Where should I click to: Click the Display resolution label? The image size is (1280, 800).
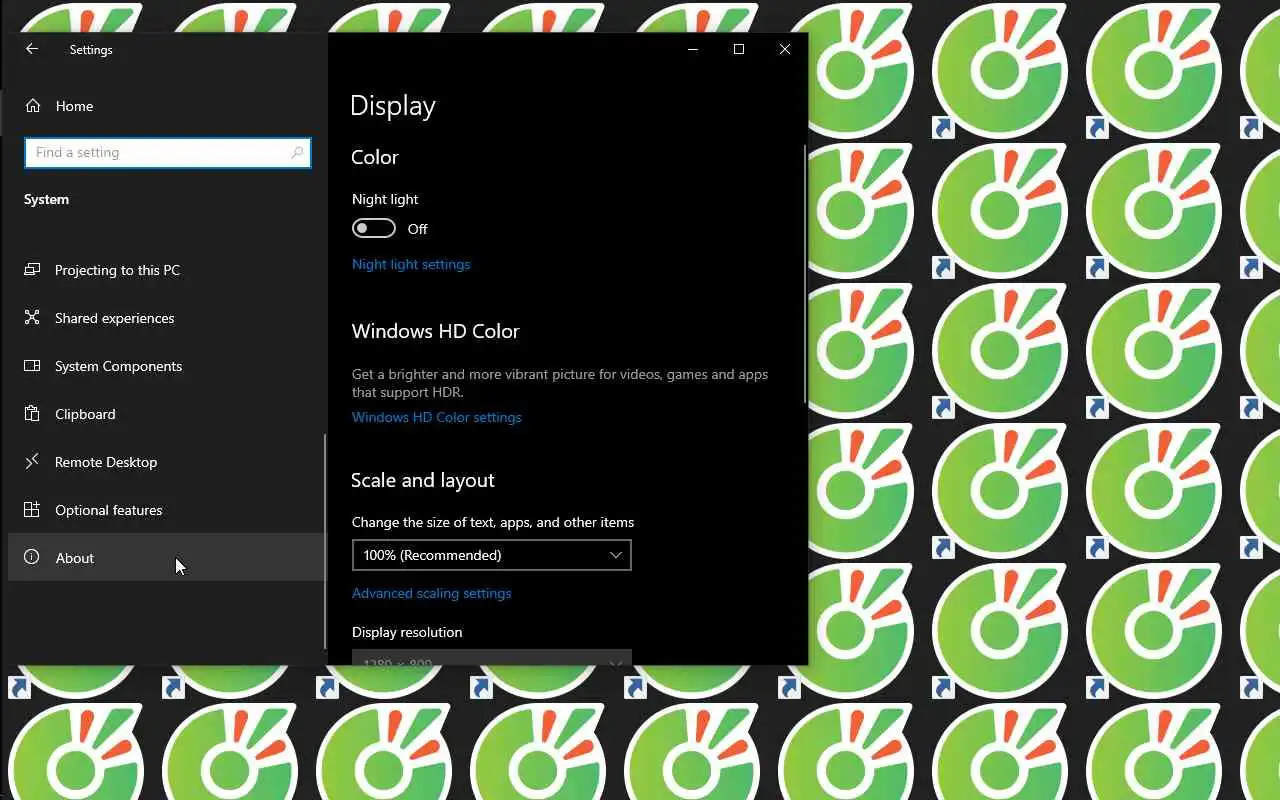[x=407, y=632]
